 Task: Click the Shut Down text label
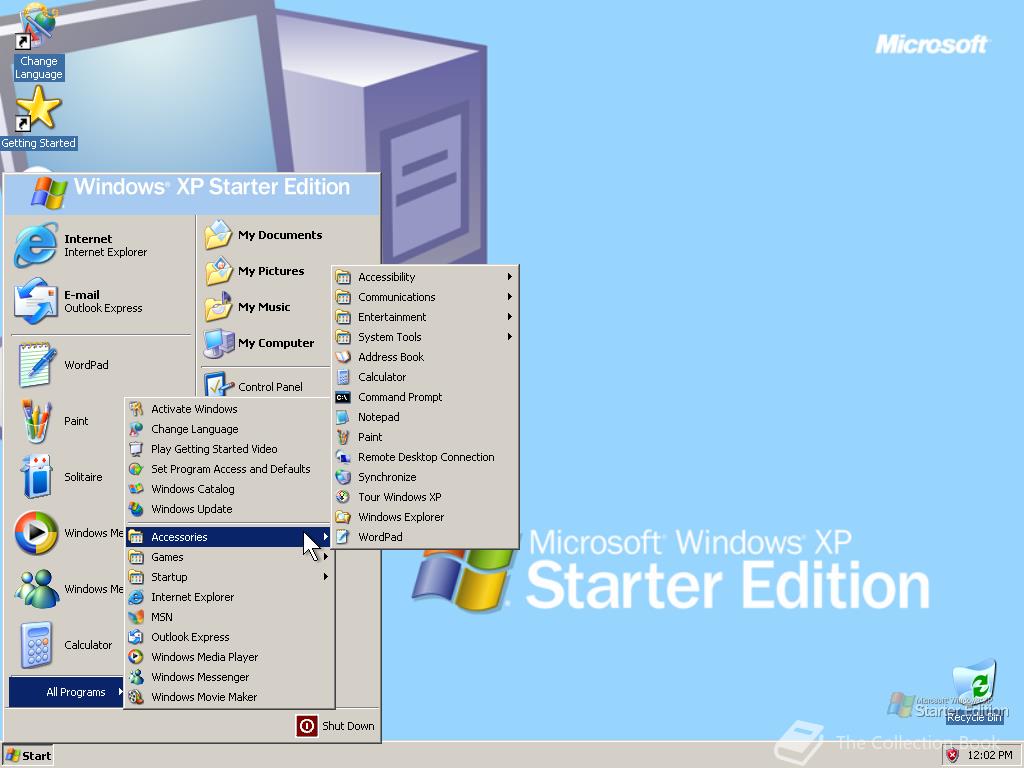click(x=348, y=726)
